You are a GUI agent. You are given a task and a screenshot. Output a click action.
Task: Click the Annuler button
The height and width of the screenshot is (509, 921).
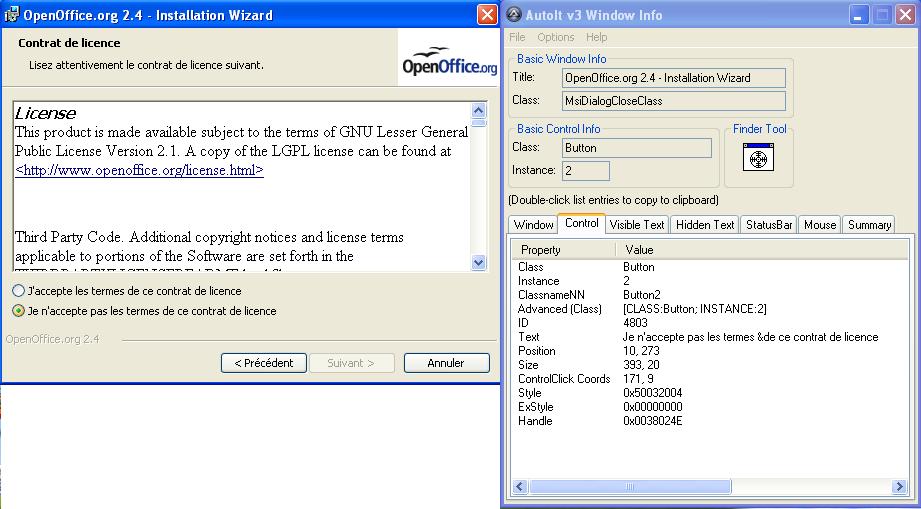445,363
